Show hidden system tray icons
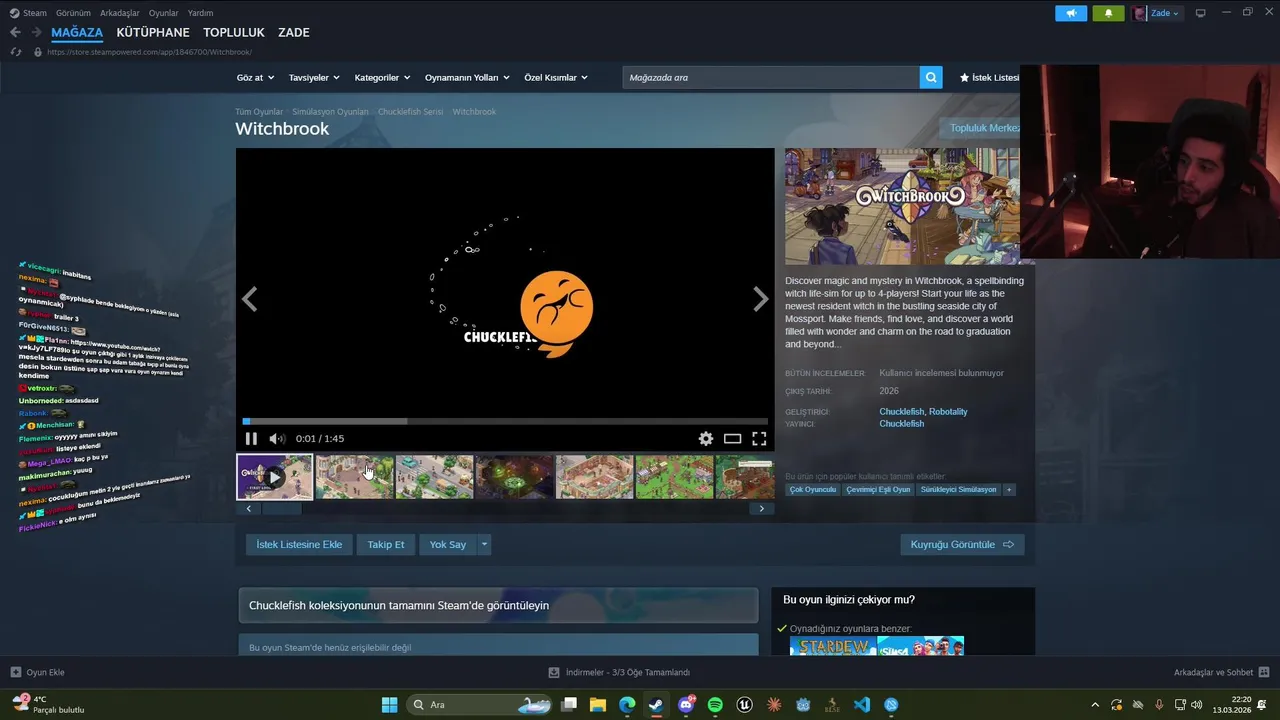 (1095, 704)
